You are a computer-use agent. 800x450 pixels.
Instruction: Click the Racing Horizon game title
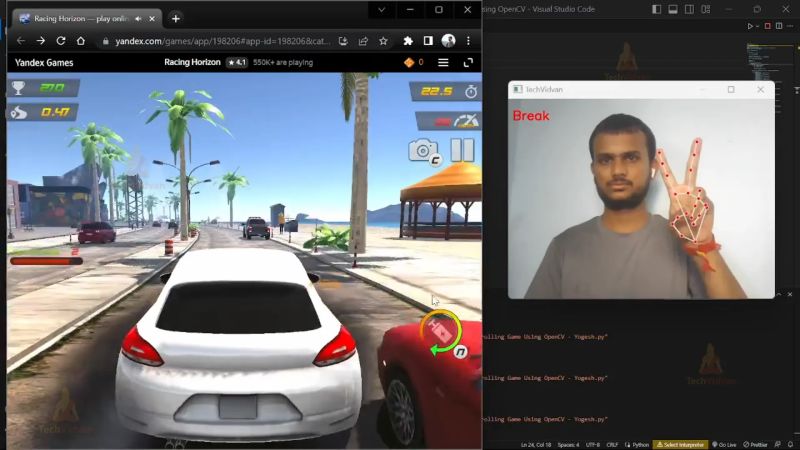click(x=192, y=62)
